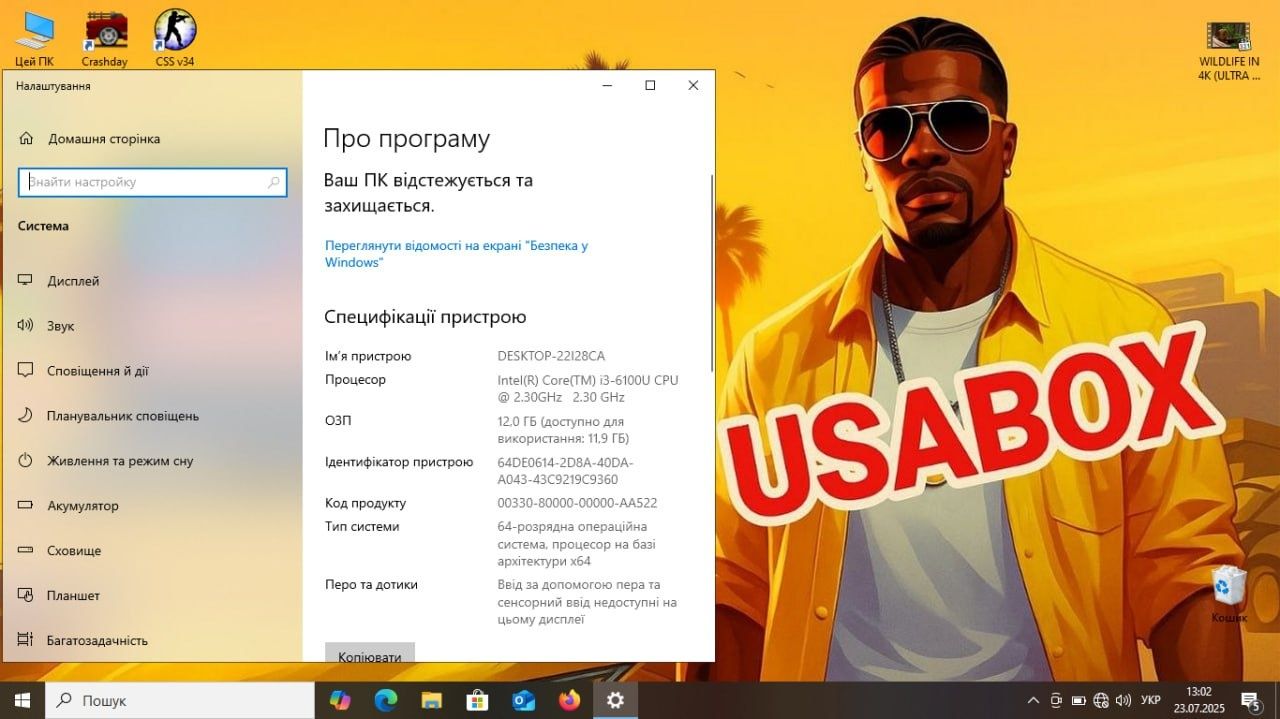Maximize the Налаштування window
The height and width of the screenshot is (719, 1280).
point(650,86)
